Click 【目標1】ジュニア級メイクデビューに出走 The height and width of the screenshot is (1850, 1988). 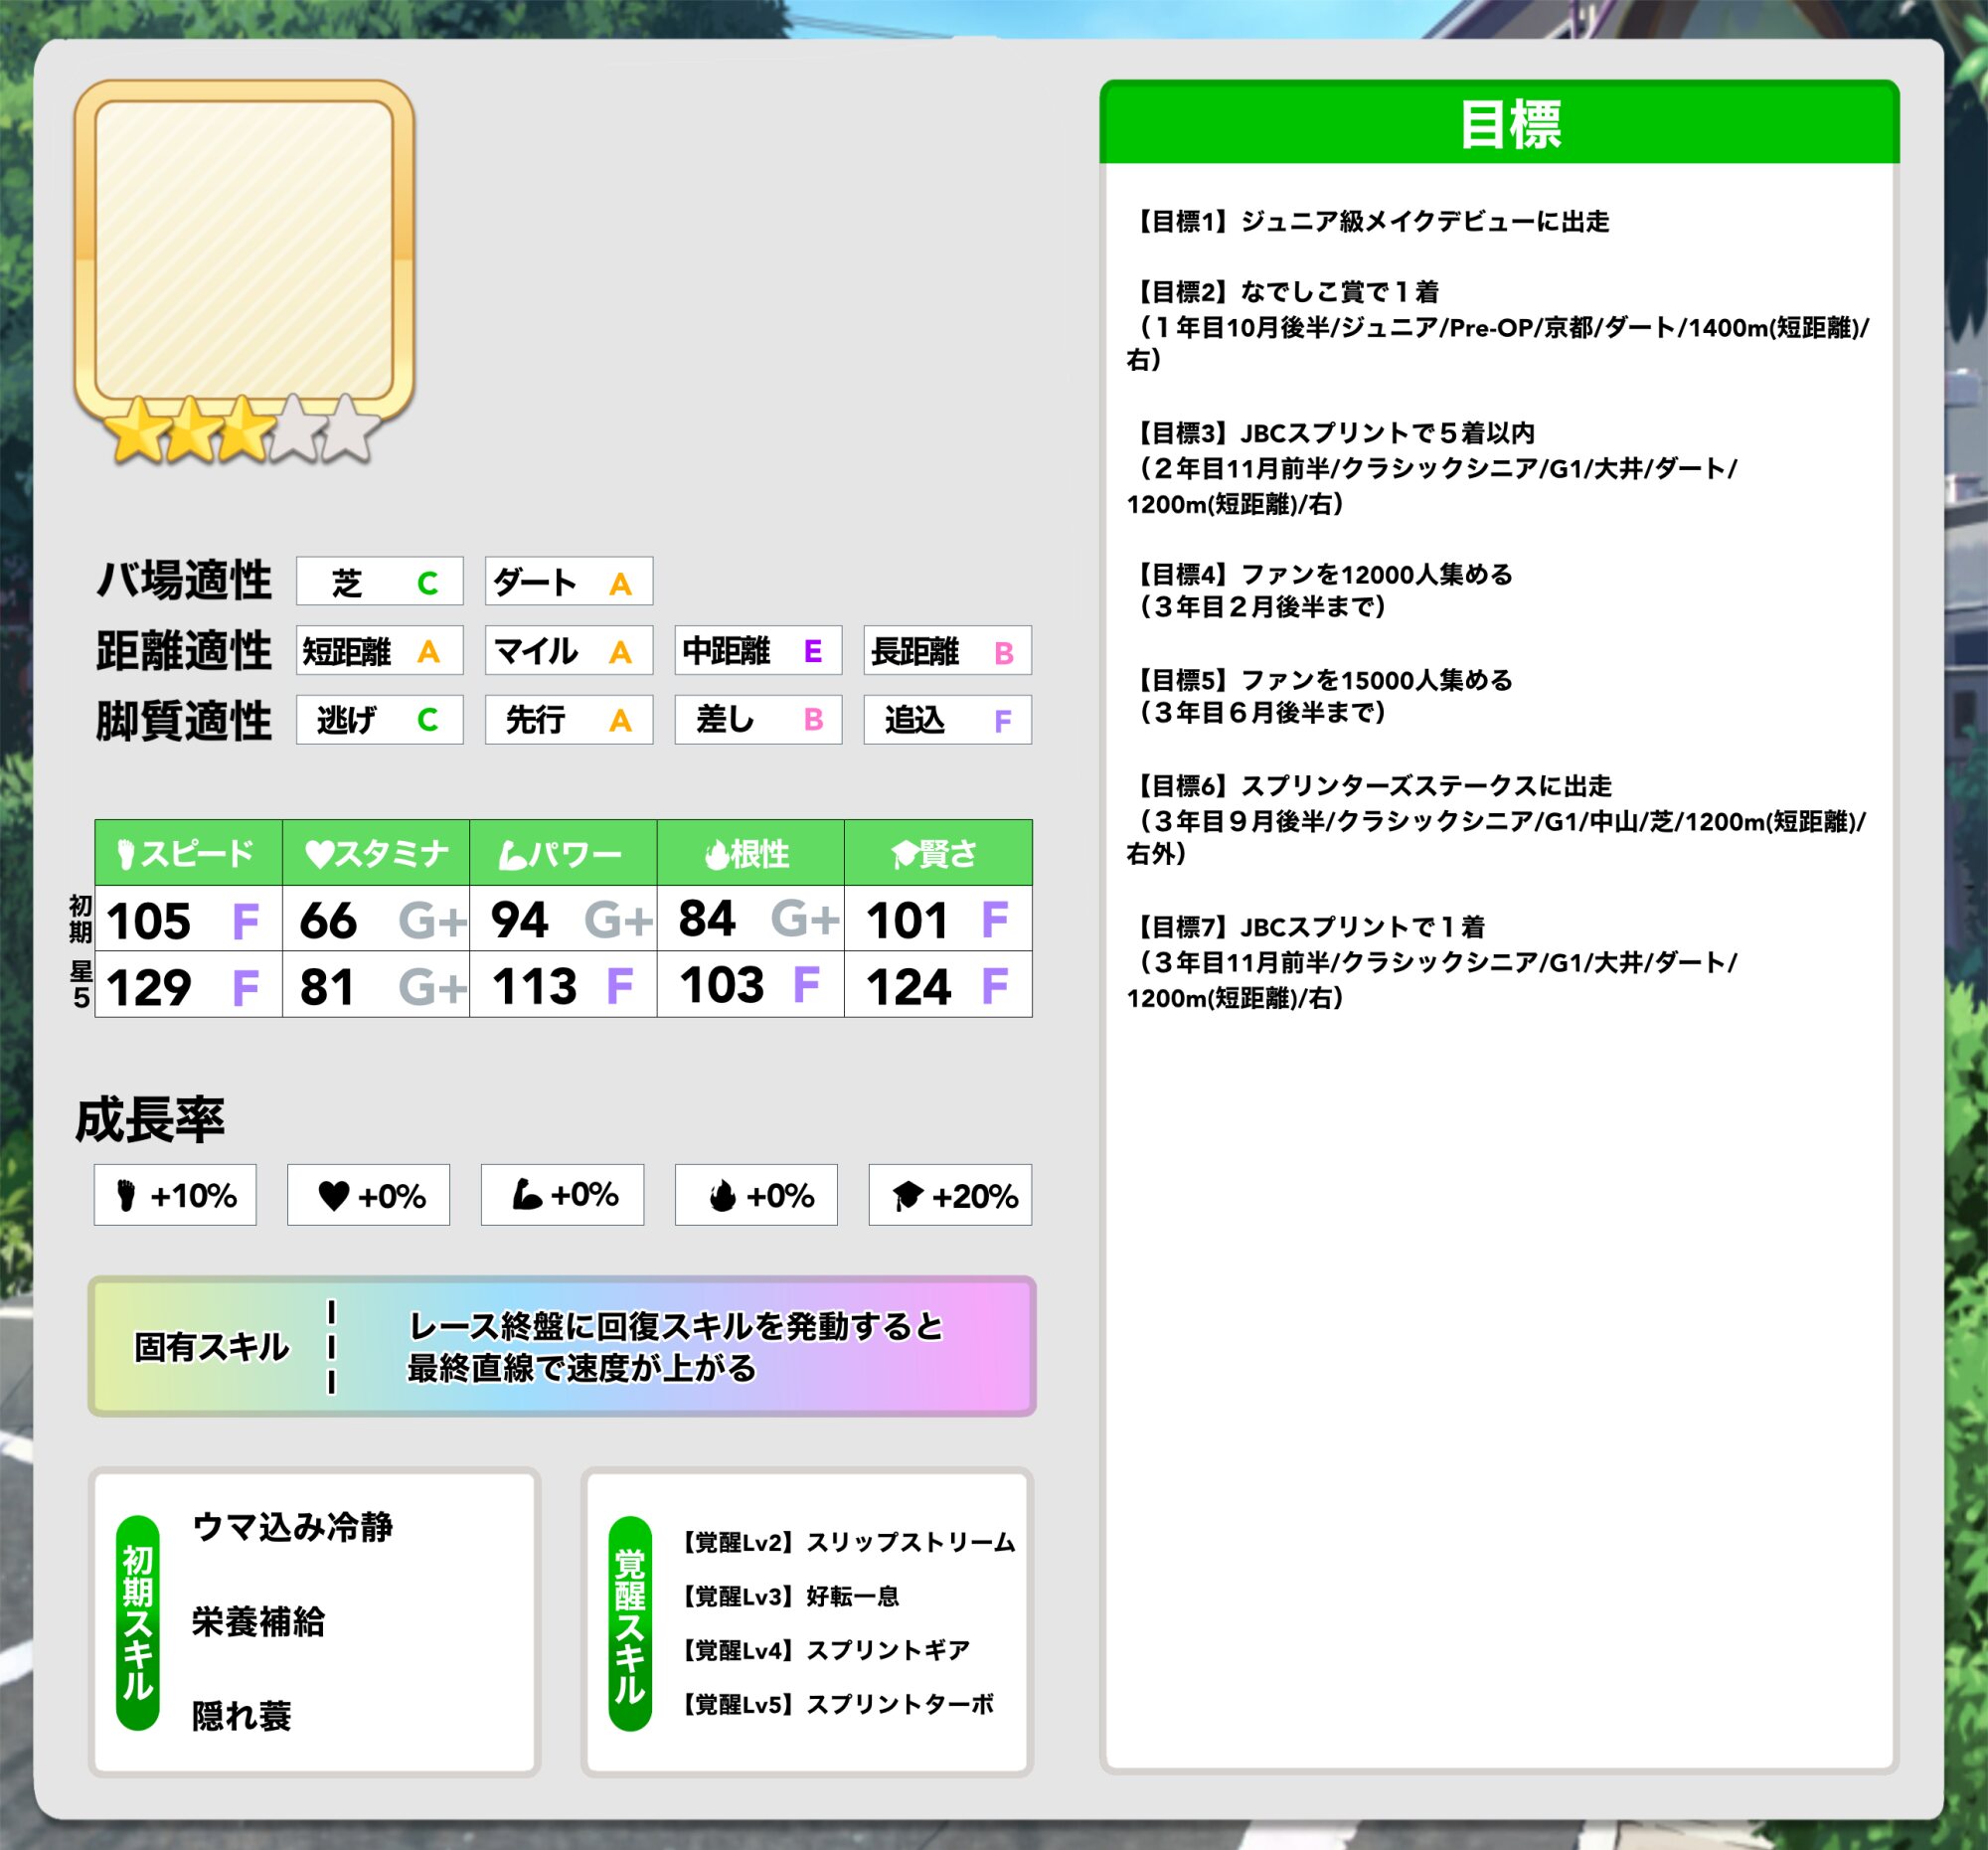[x=1368, y=221]
